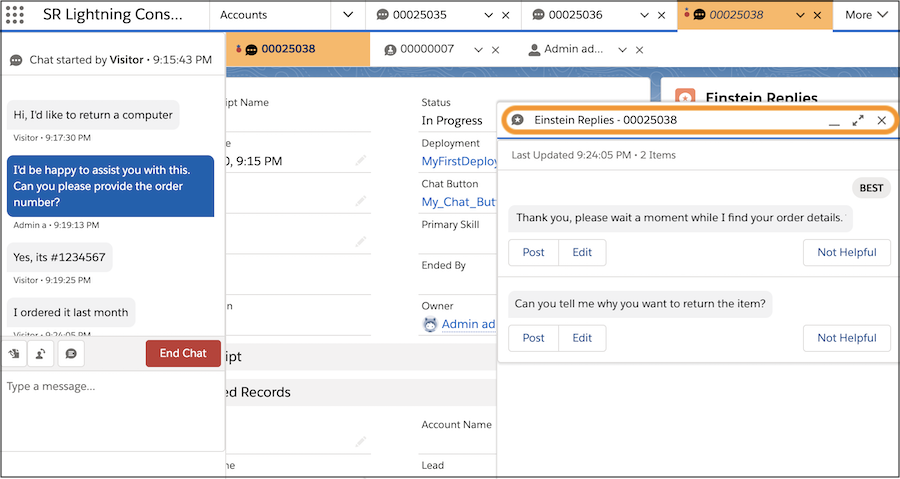Screen dimensions: 900x479
Task: Open the App Launcher grid icon
Action: (x=14, y=15)
